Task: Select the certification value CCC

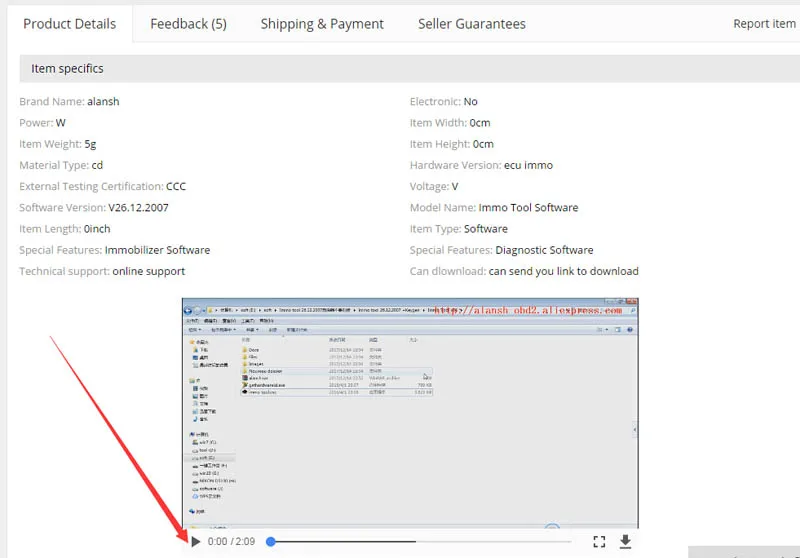Action: point(176,187)
